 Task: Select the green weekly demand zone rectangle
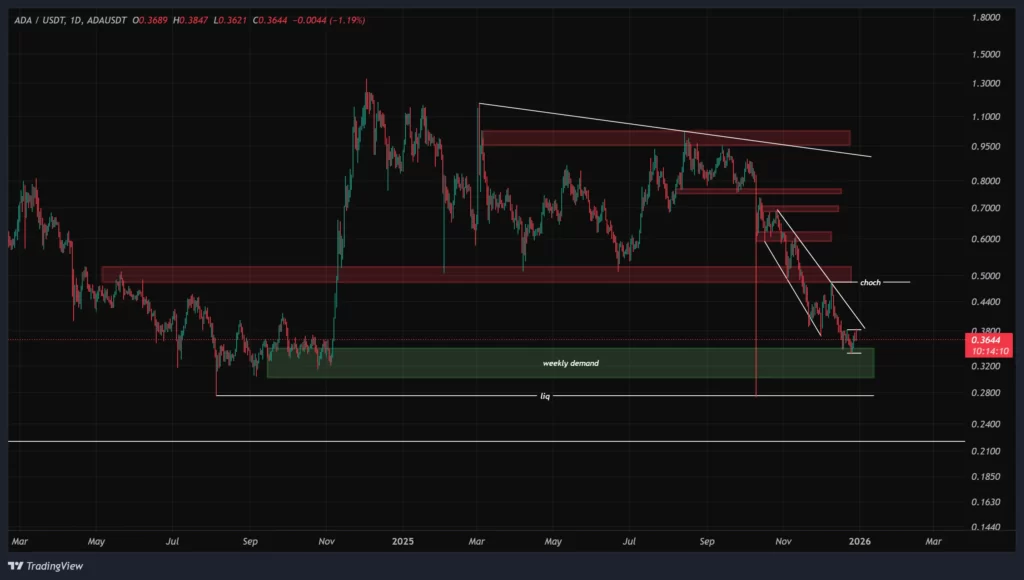coord(570,363)
